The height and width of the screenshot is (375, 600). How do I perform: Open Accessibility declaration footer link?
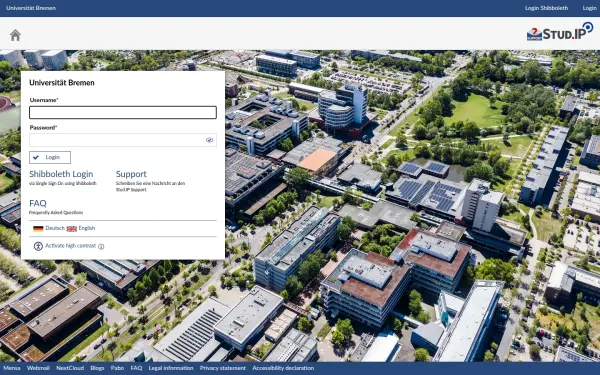point(283,368)
